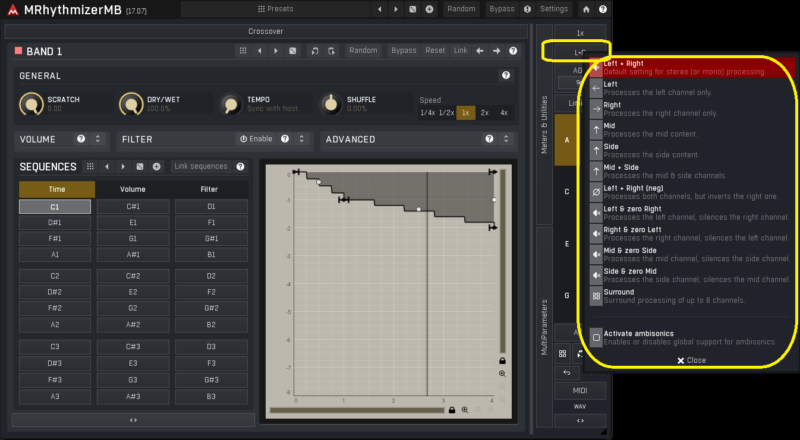Add a new sequence with the plus icon
This screenshot has width=800, height=440.
156,166
